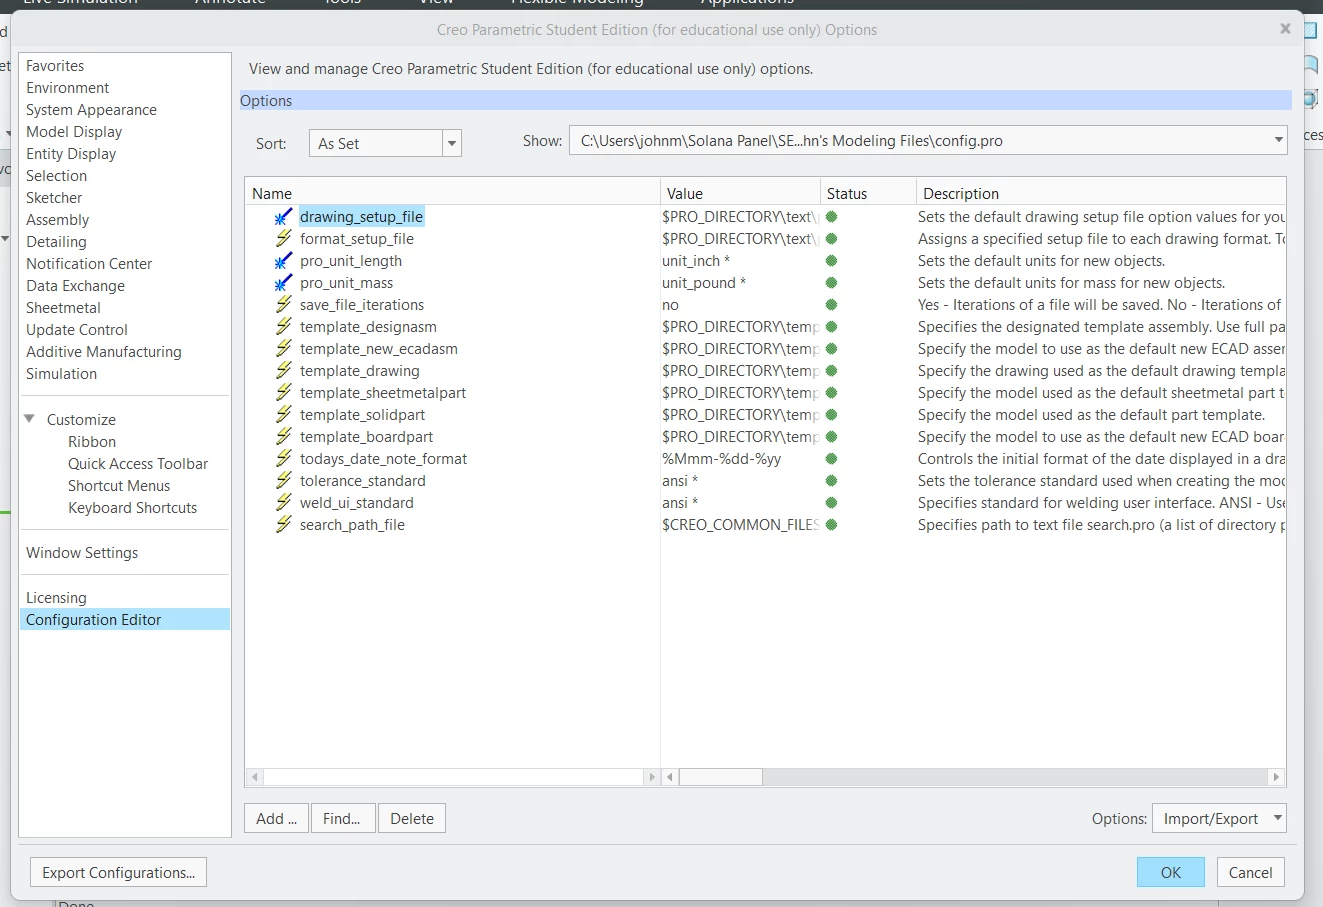
Task: Click right arrow of the Value scrollbar
Action: click(x=1276, y=777)
